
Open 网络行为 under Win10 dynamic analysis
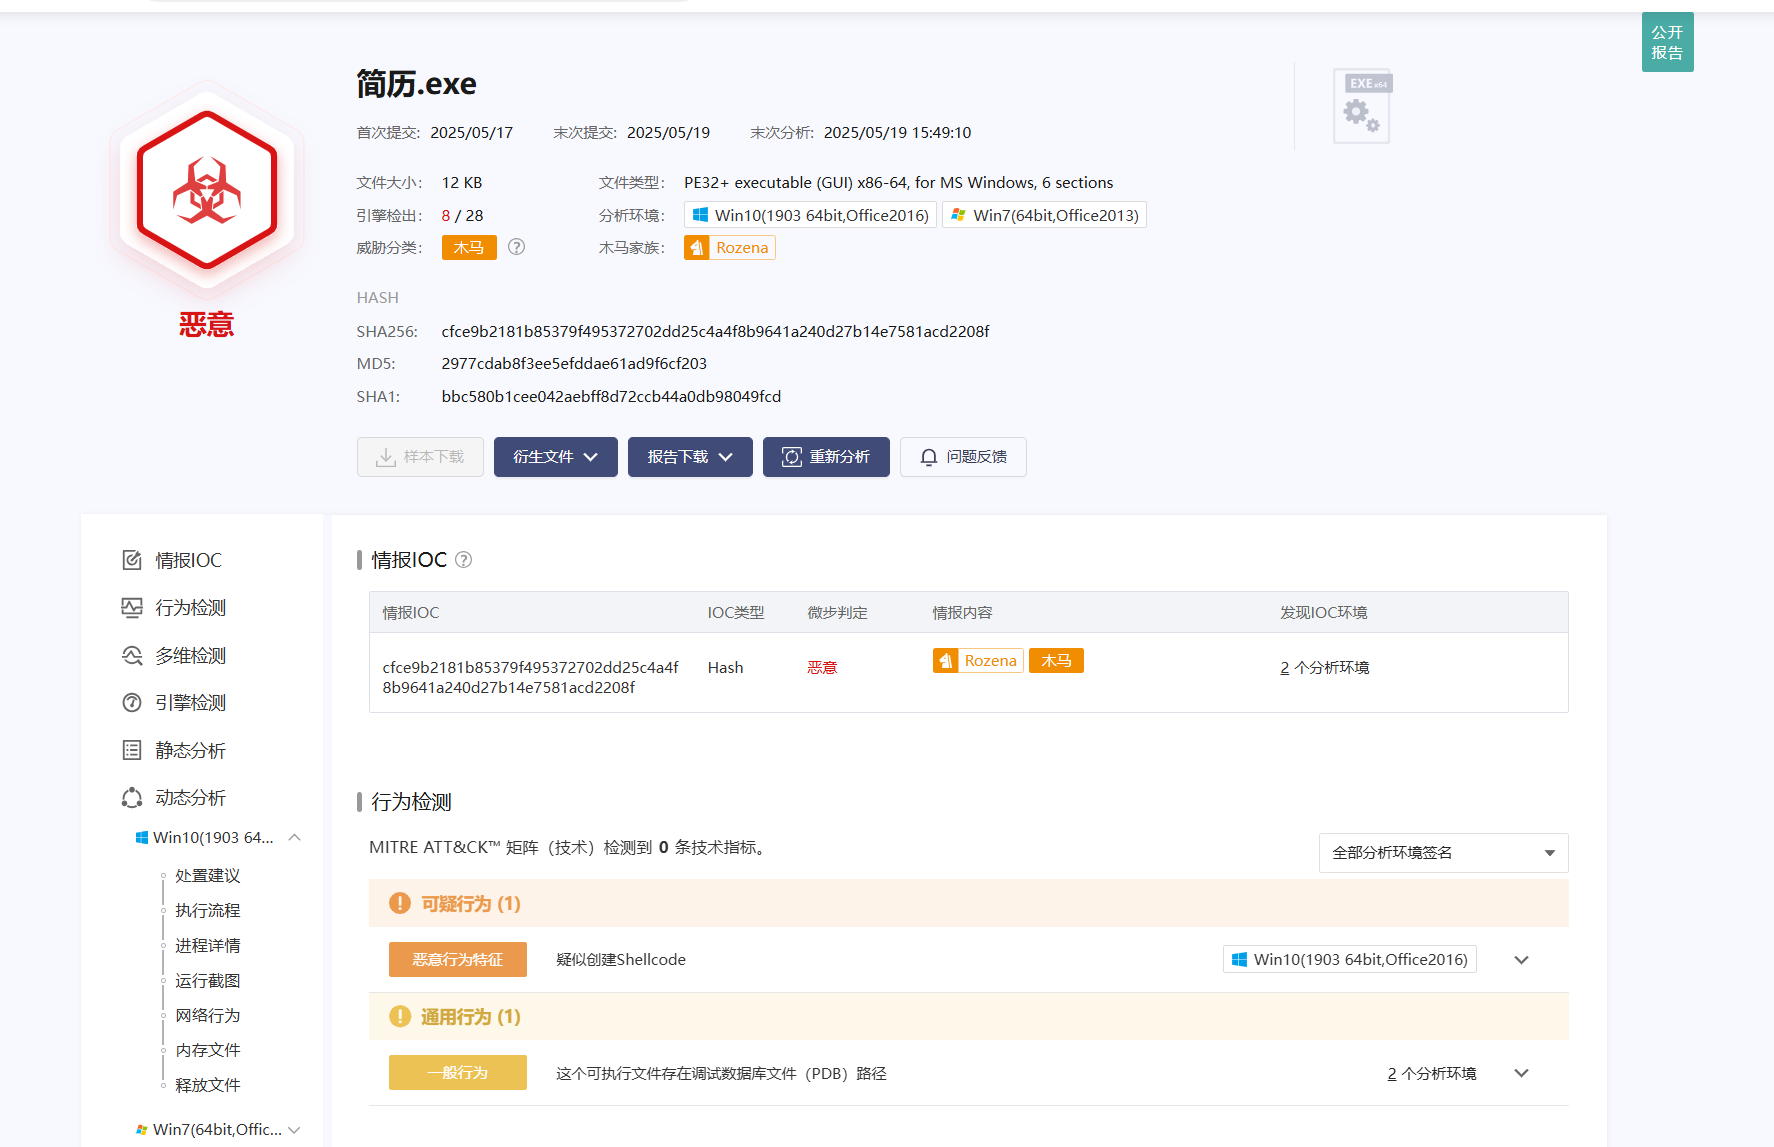[x=207, y=1015]
